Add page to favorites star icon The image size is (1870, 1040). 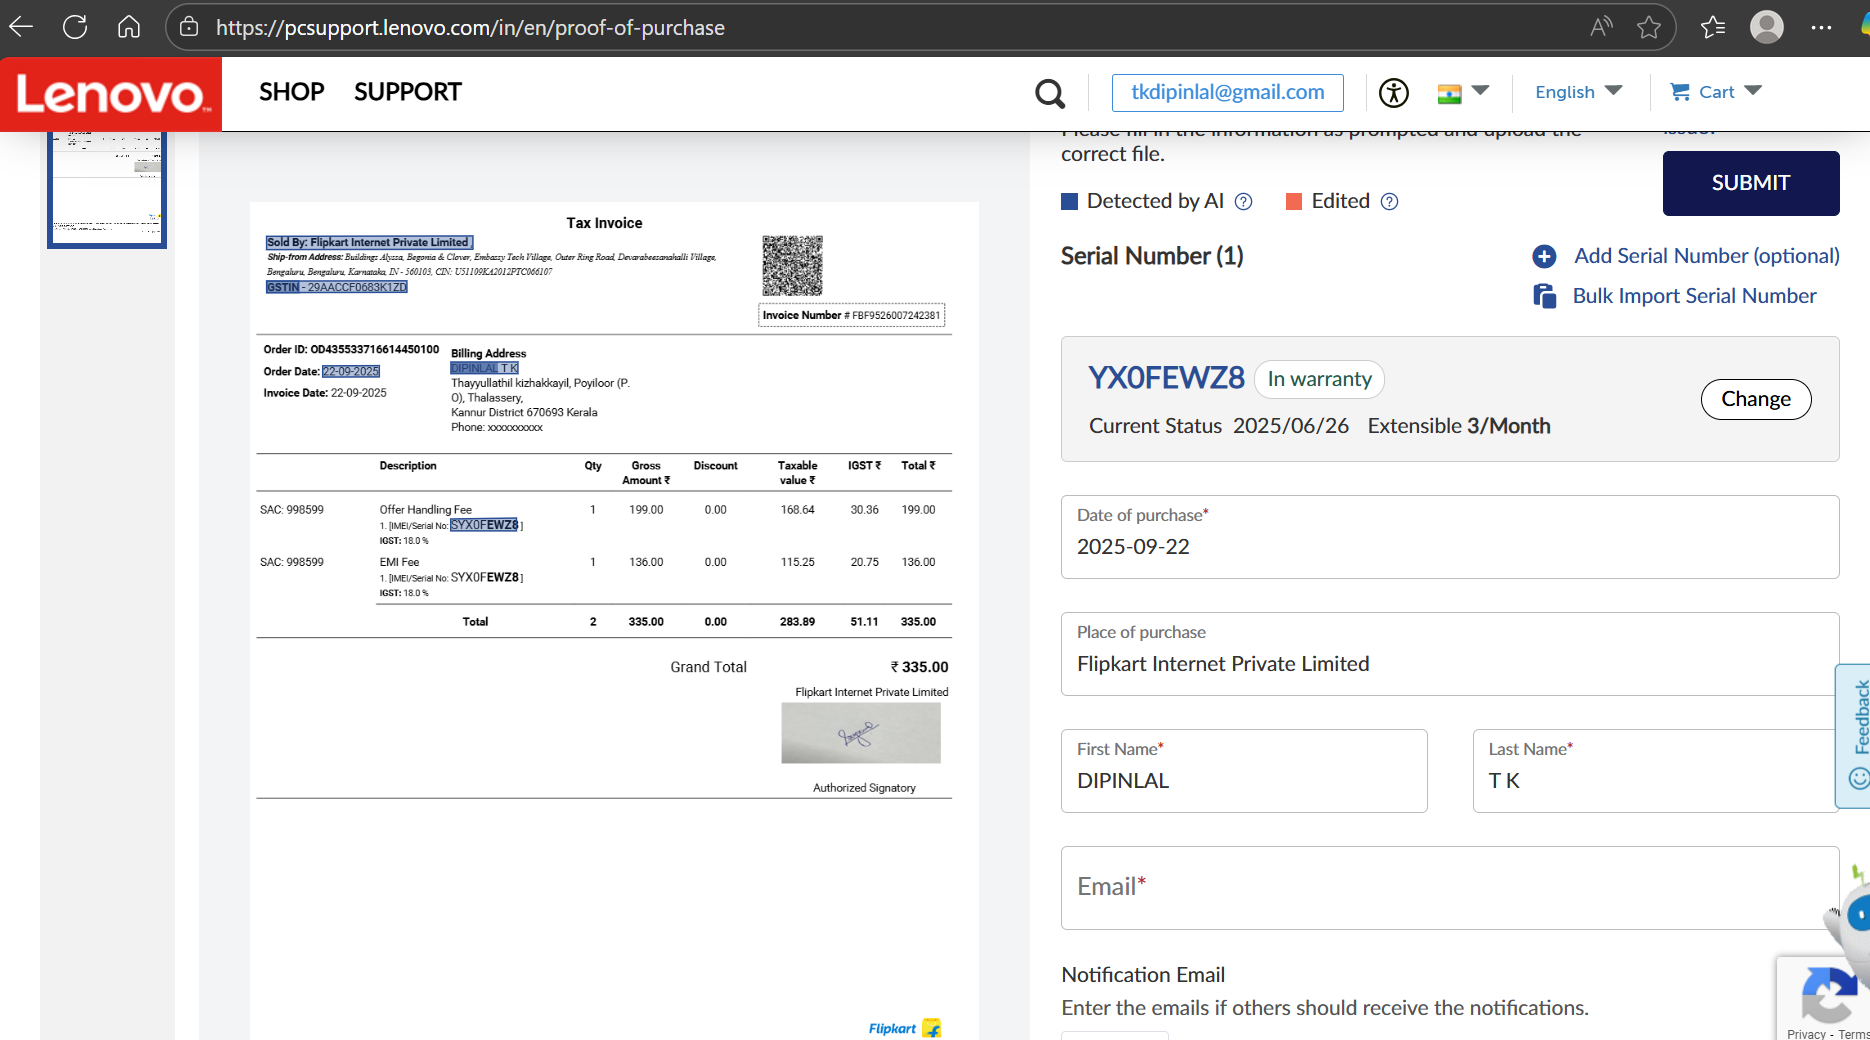(x=1649, y=27)
